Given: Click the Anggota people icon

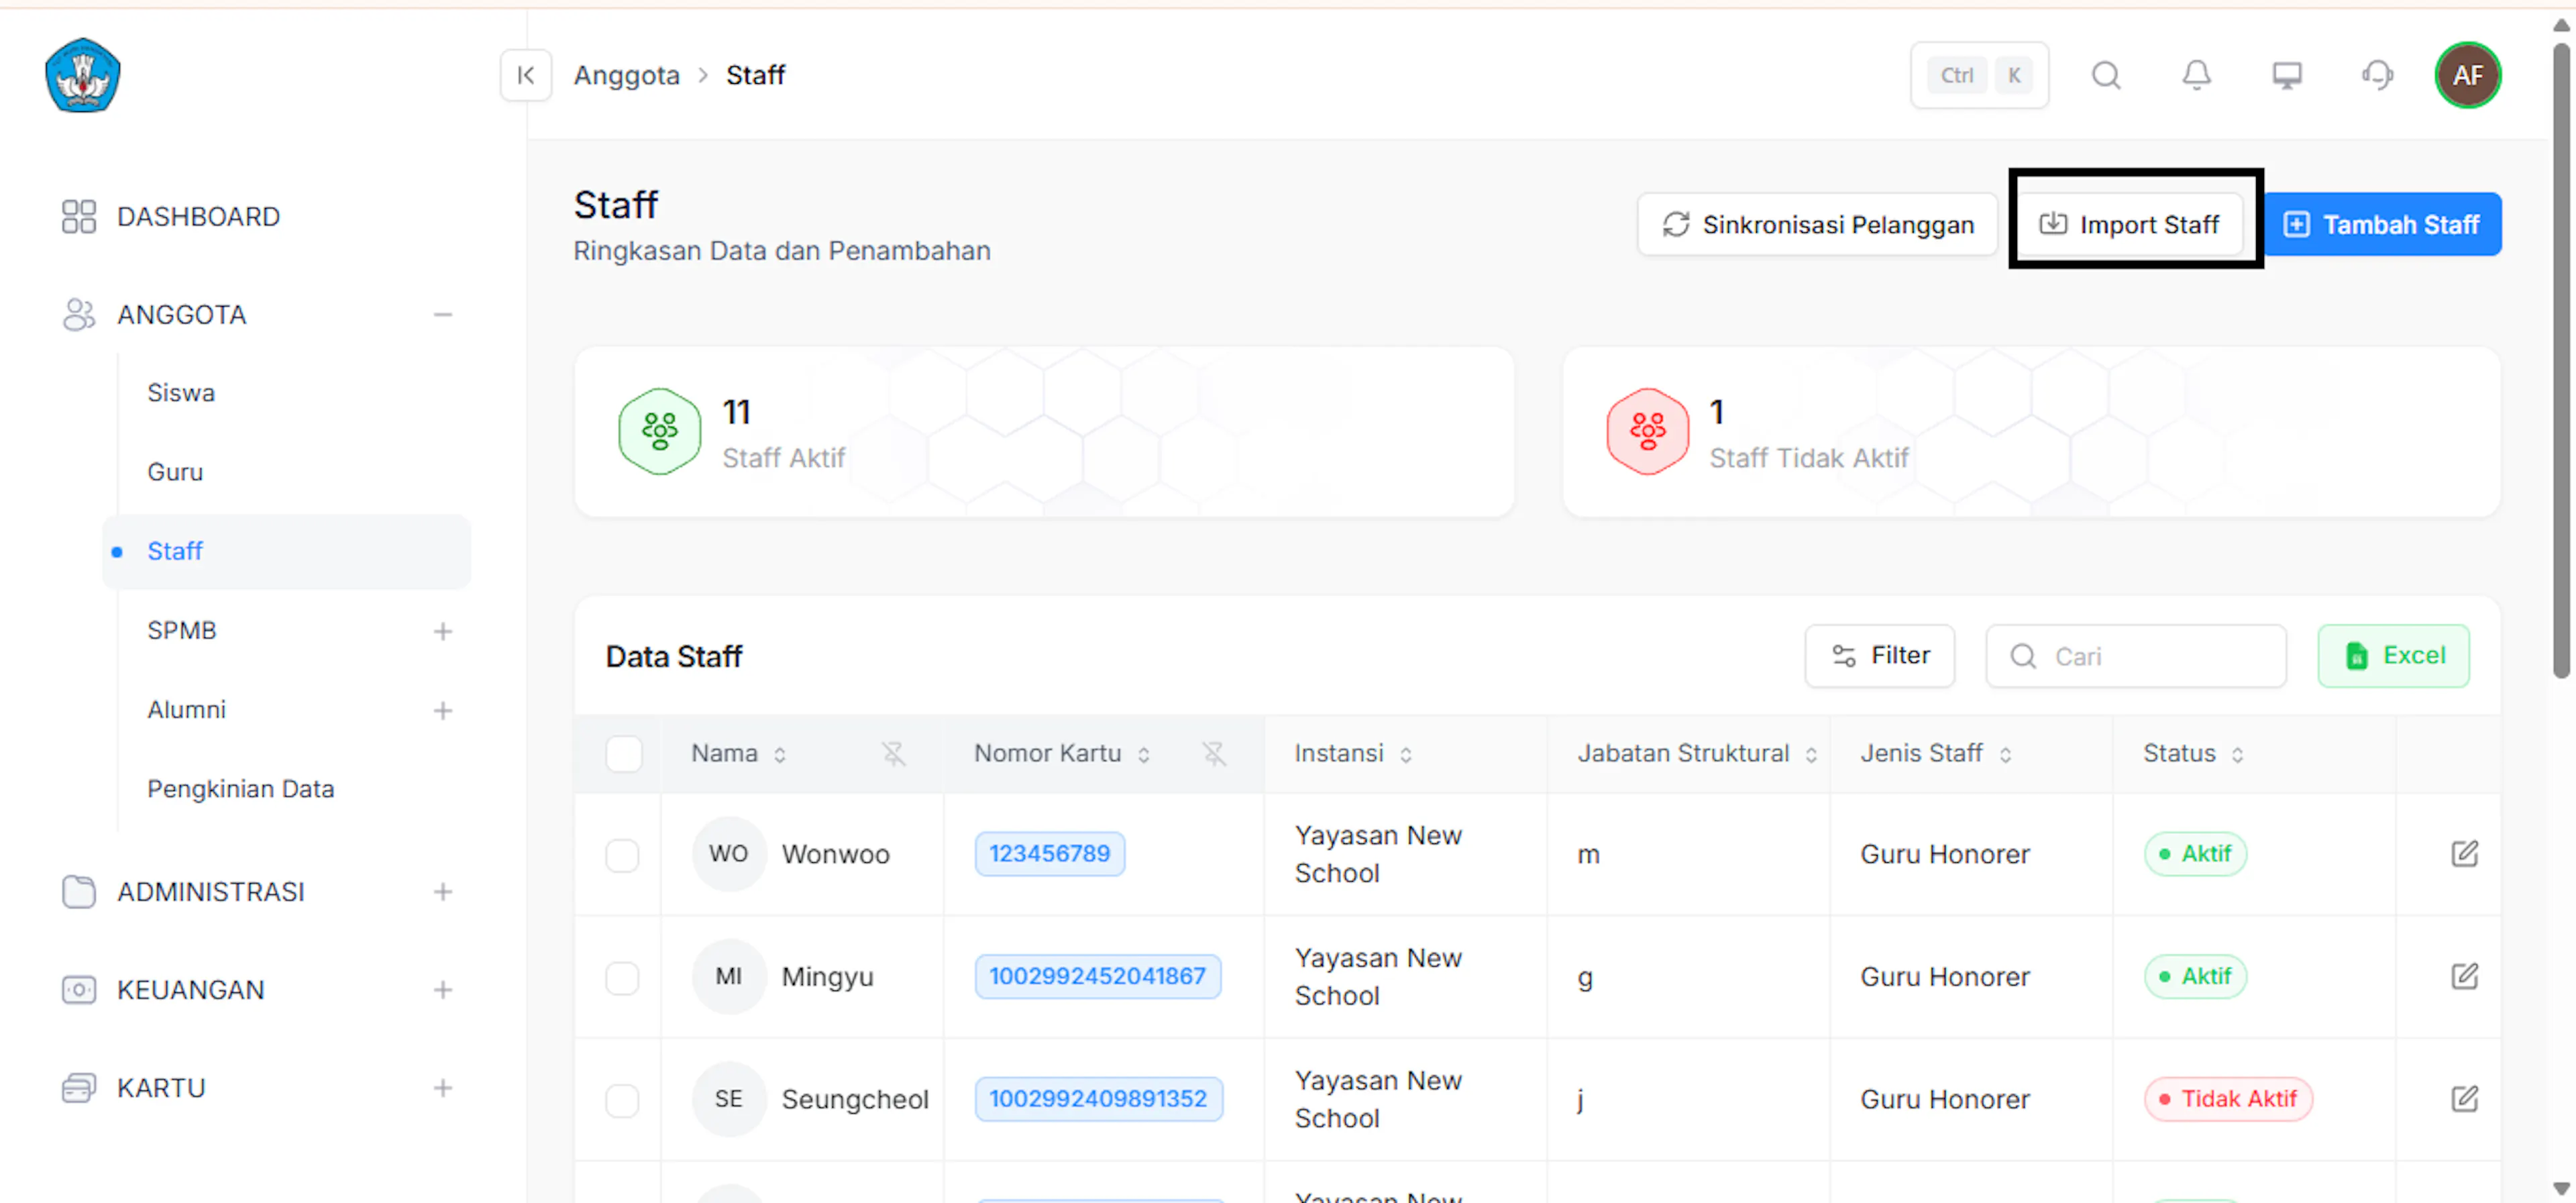Looking at the screenshot, I should click(79, 315).
